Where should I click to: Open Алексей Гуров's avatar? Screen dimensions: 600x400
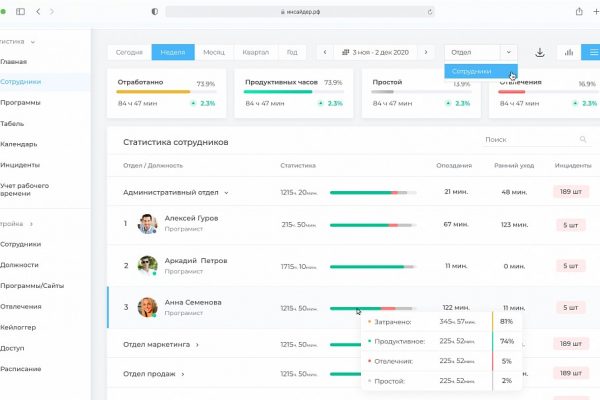click(x=147, y=224)
